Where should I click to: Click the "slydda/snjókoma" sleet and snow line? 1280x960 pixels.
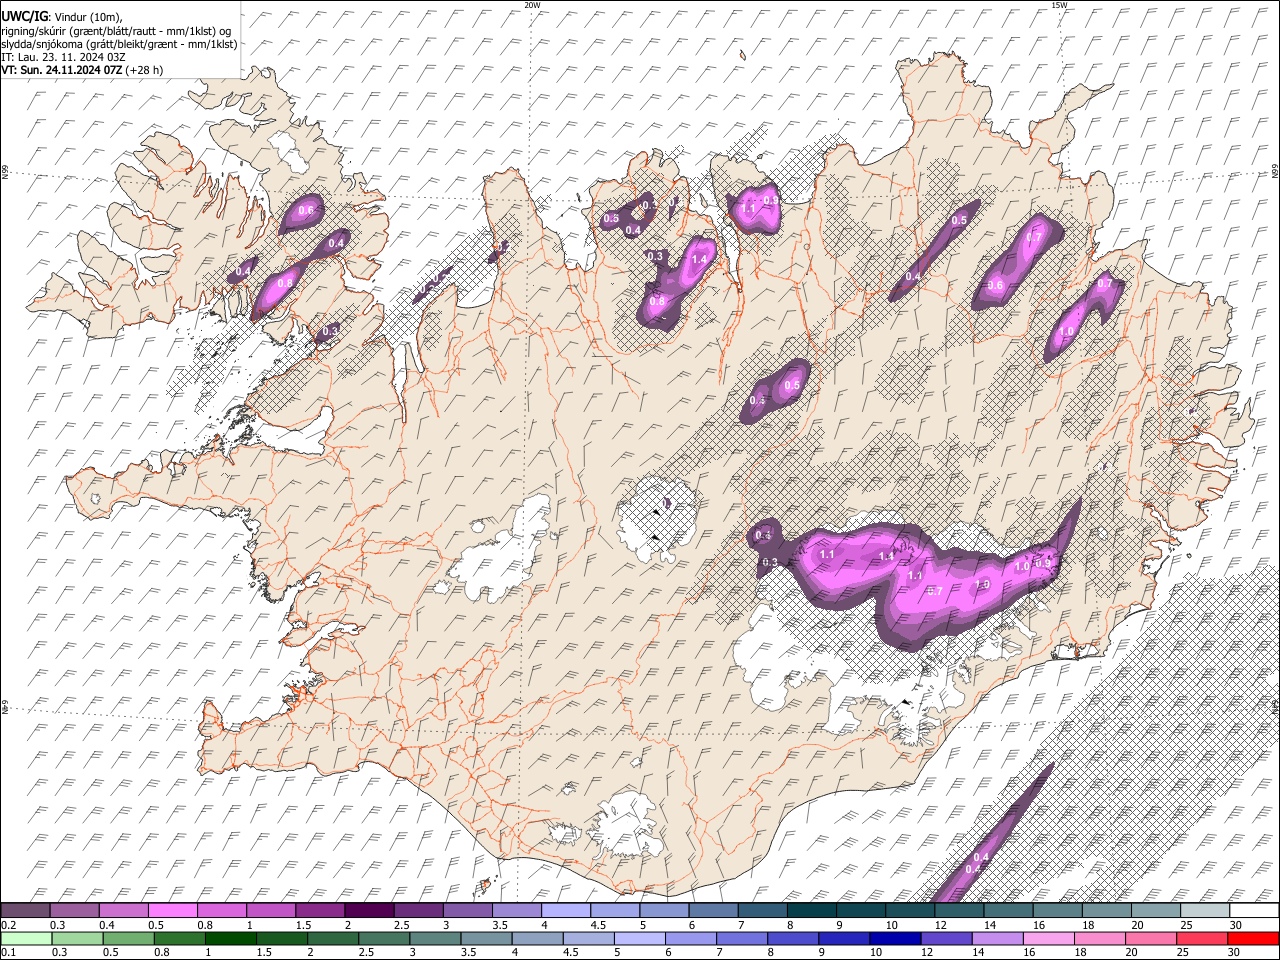point(119,44)
